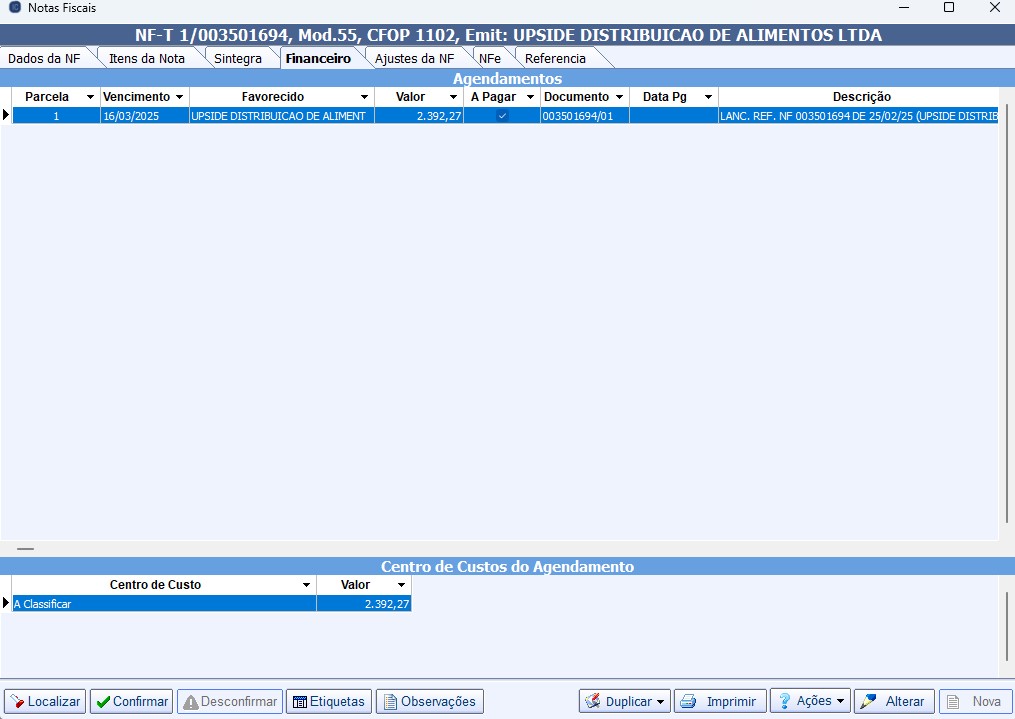Click the Agendamentos vertical scrollbar
This screenshot has width=1015, height=719.
tap(1006, 300)
